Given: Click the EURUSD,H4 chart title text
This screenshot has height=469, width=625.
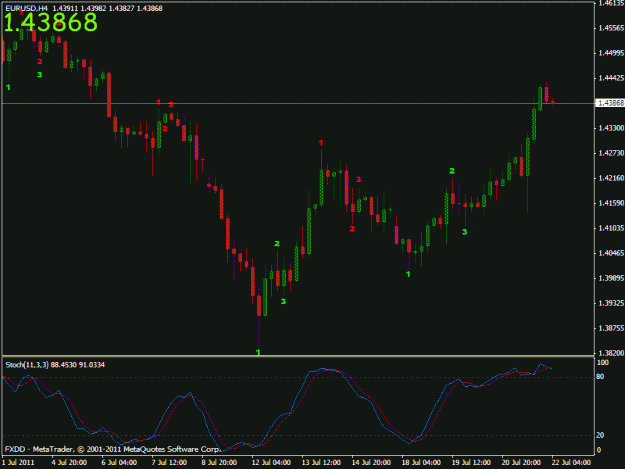Looking at the screenshot, I should (26, 8).
